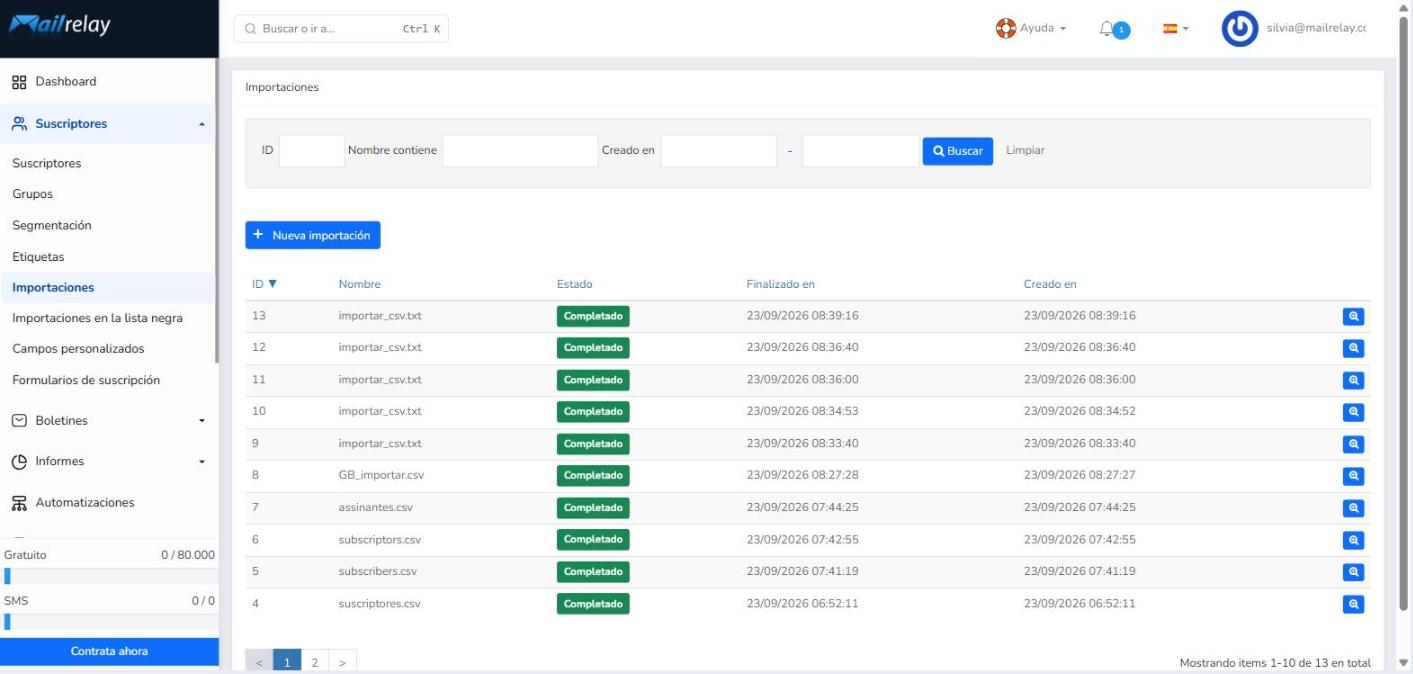1413x674 pixels.
Task: Click the Nueva importación button
Action: tap(313, 235)
